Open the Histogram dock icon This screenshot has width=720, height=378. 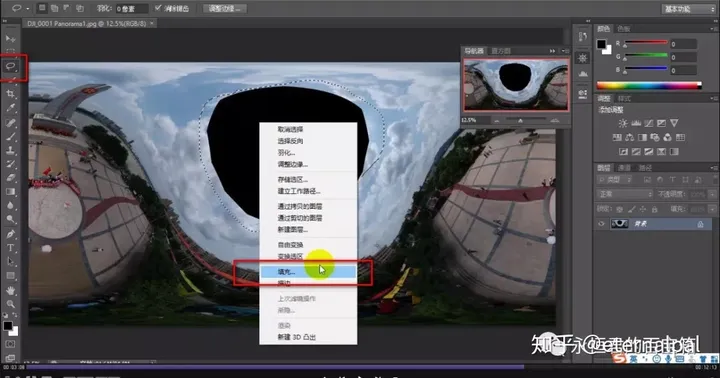pyautogui.click(x=583, y=74)
